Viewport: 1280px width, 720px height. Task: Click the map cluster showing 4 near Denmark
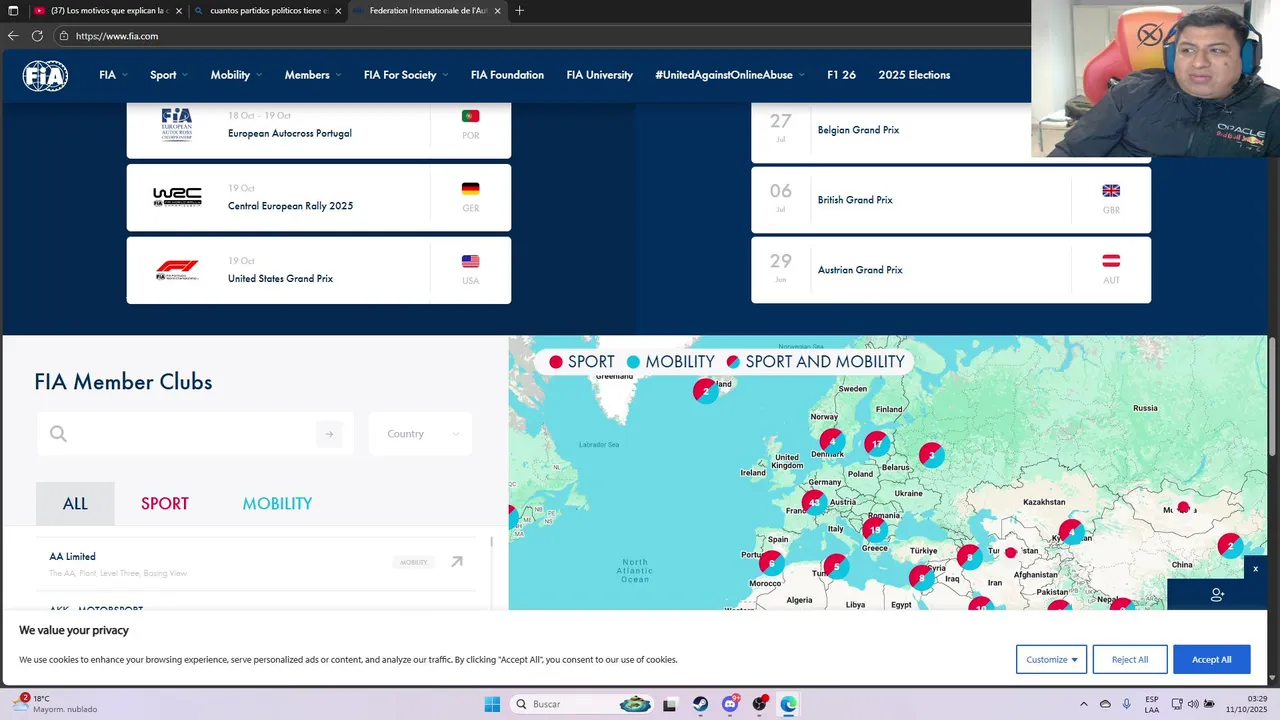(x=832, y=441)
